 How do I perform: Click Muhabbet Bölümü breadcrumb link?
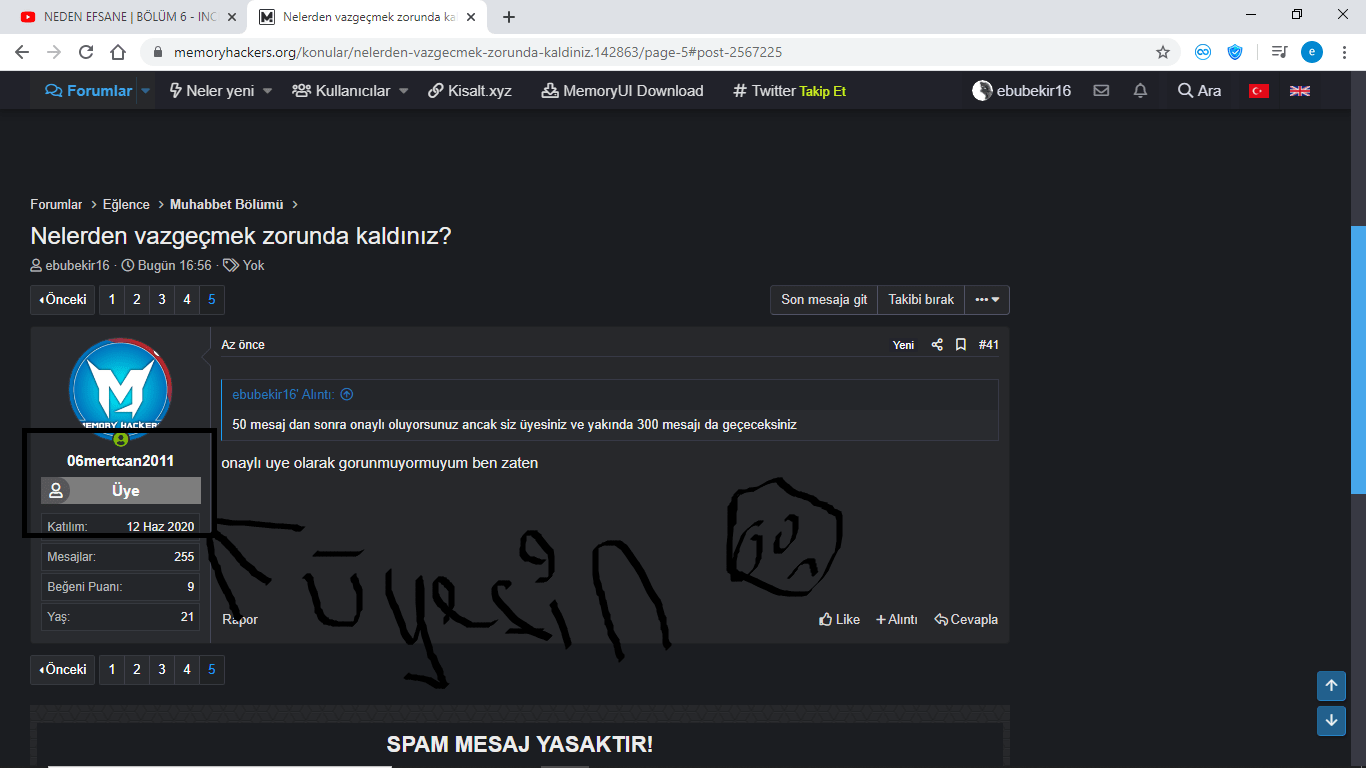[x=227, y=204]
